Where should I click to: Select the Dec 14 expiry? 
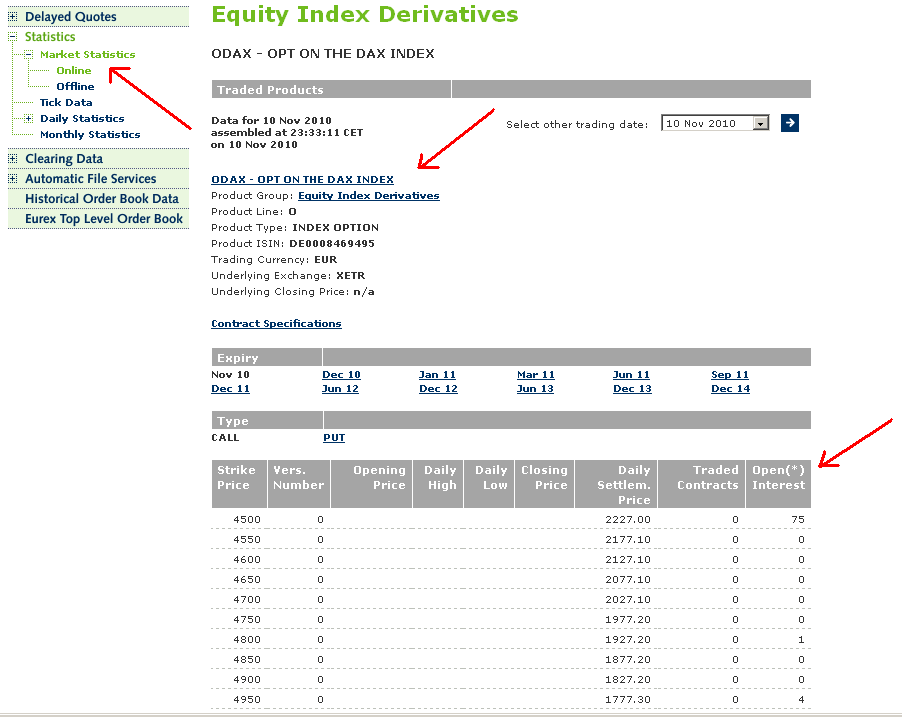[x=731, y=389]
